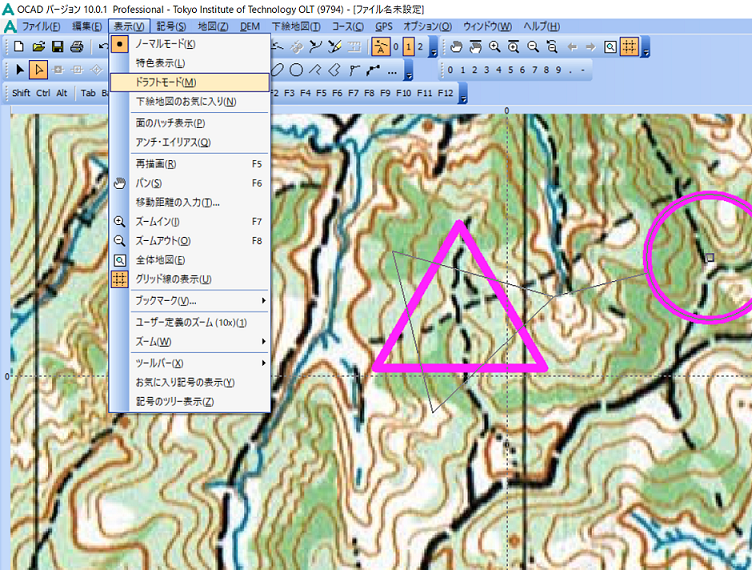
Task: Click the New file icon
Action: click(x=19, y=47)
